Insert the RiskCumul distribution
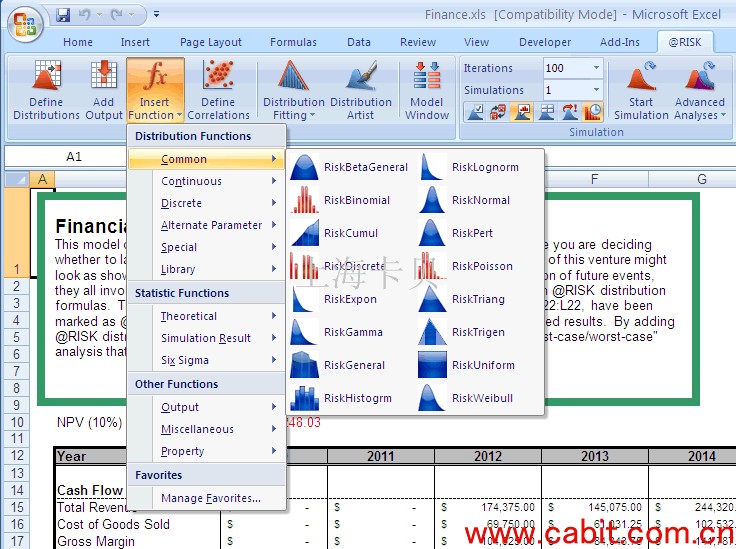736x549 pixels. pyautogui.click(x=350, y=233)
